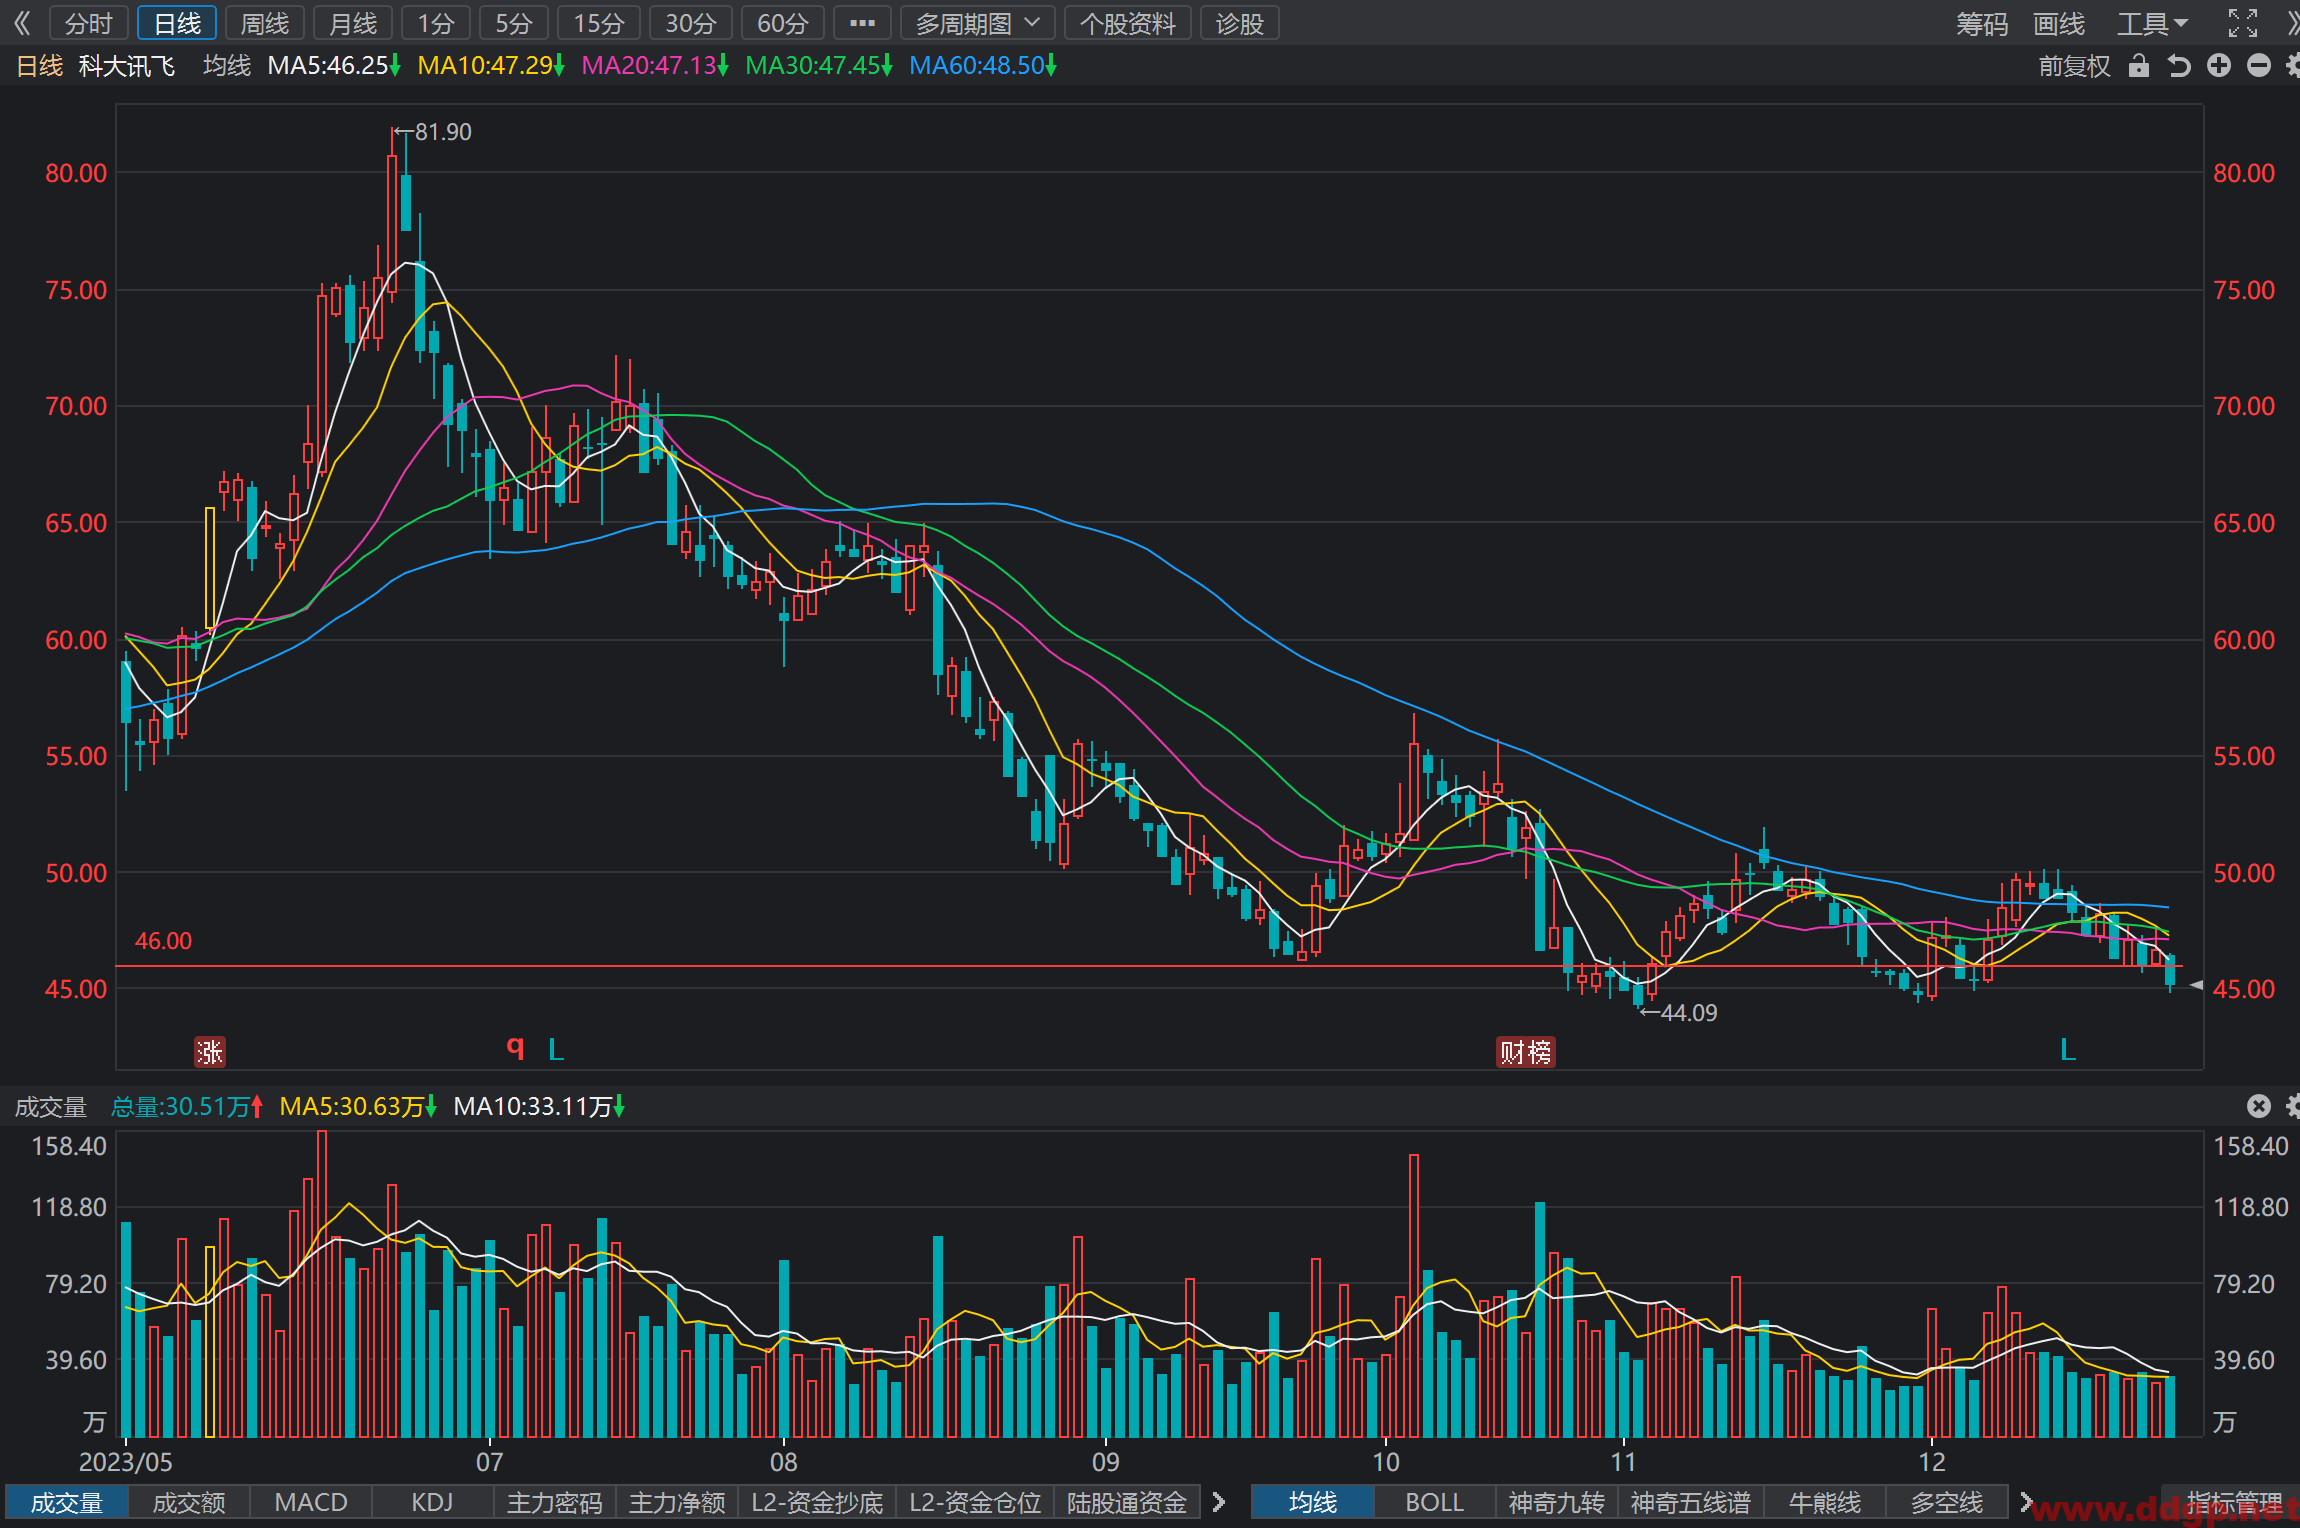Viewport: 2300px width, 1528px height.
Task: Click MA60:48.50 blue average label
Action: (983, 66)
